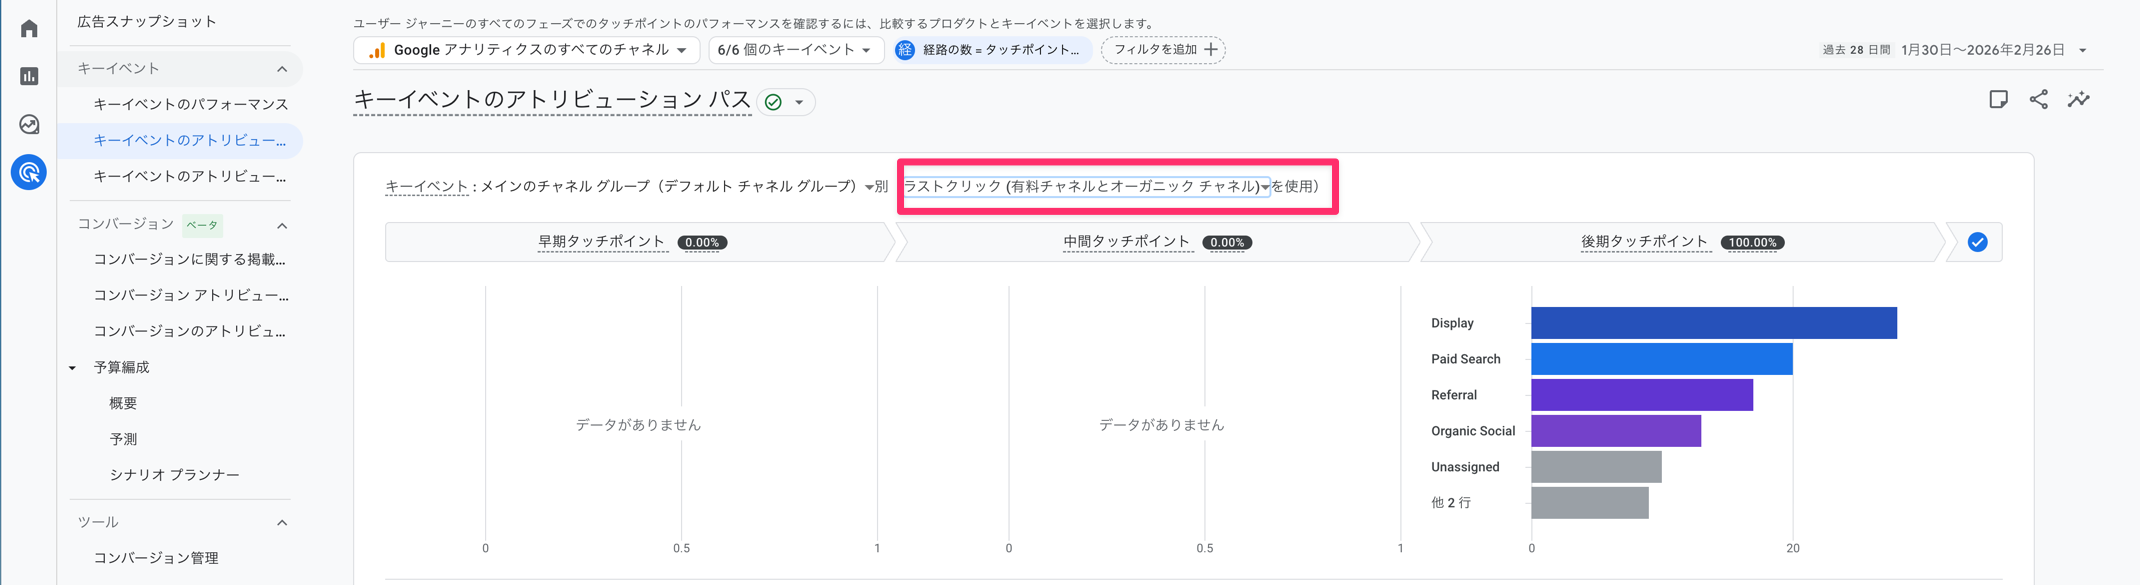Image resolution: width=2140 pixels, height=585 pixels.
Task: Click the Paid Search chart label
Action: pos(1465,359)
